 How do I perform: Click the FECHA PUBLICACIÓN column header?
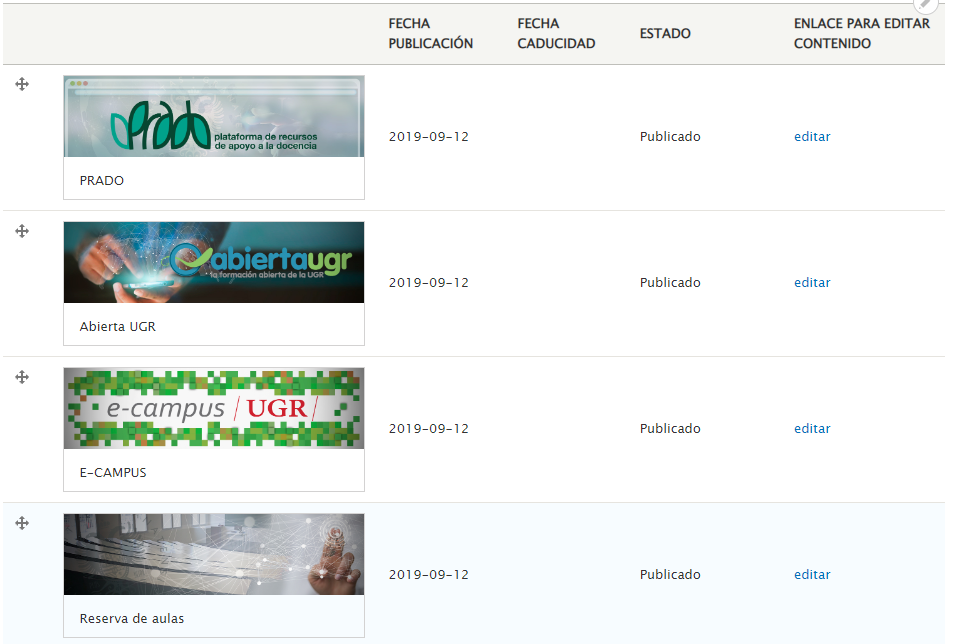tap(430, 33)
